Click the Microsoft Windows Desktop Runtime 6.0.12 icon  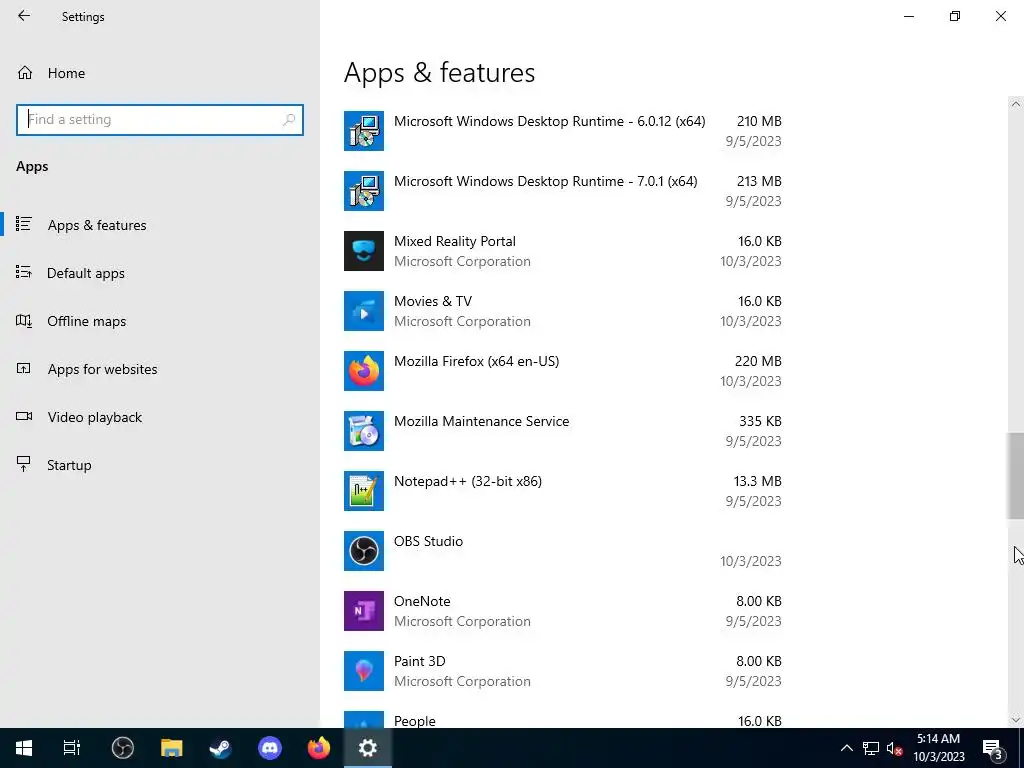coord(364,131)
